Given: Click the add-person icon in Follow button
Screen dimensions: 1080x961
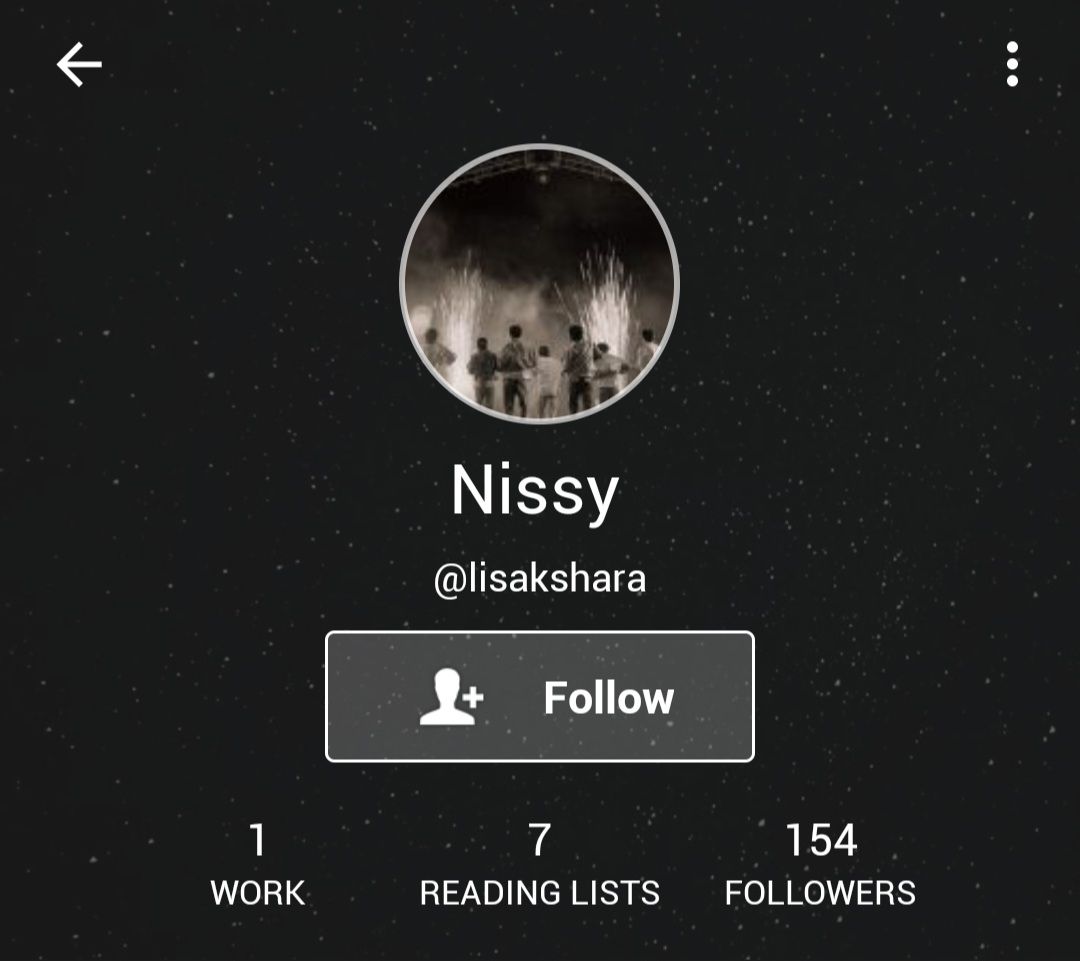Looking at the screenshot, I should click(452, 696).
